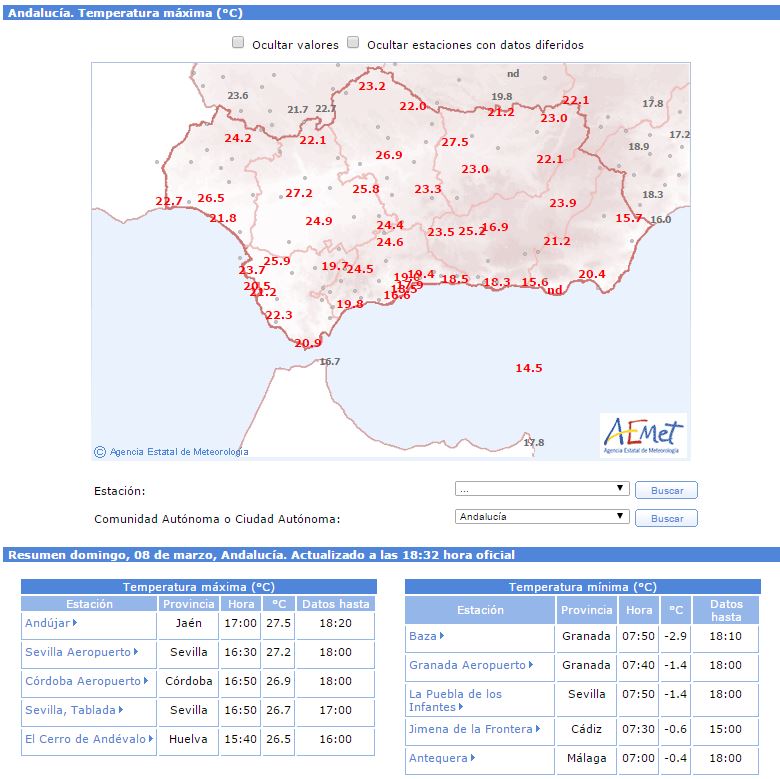Image resolution: width=780 pixels, height=779 pixels.
Task: Check the Ocultar valores checkbox
Action: [x=238, y=43]
